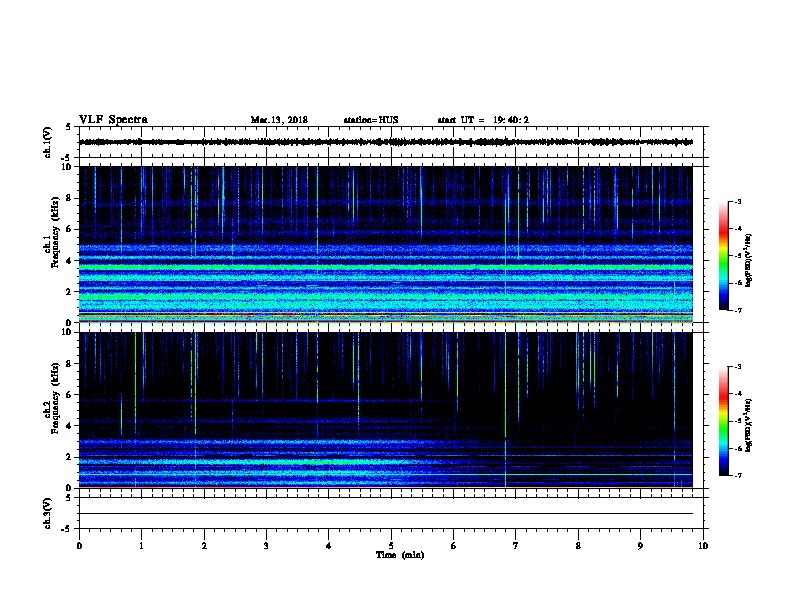Click the ch.2 spectrogram color scale bar
This screenshot has width=792, height=612.
(x=723, y=421)
